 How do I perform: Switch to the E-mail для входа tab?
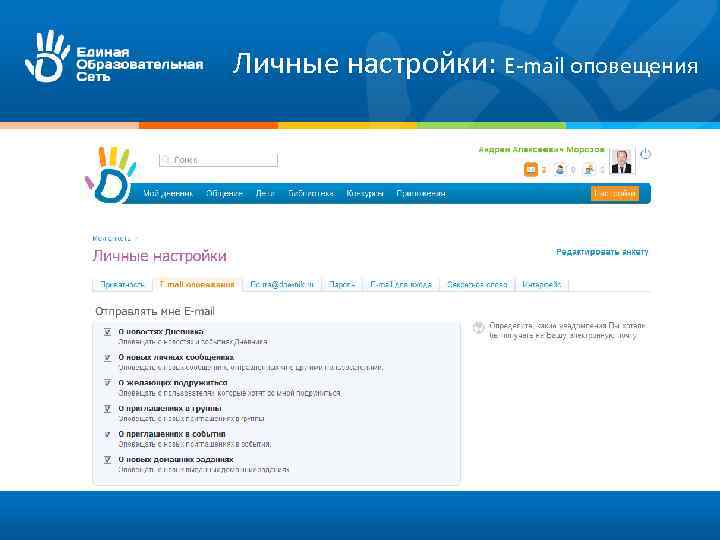point(401,285)
